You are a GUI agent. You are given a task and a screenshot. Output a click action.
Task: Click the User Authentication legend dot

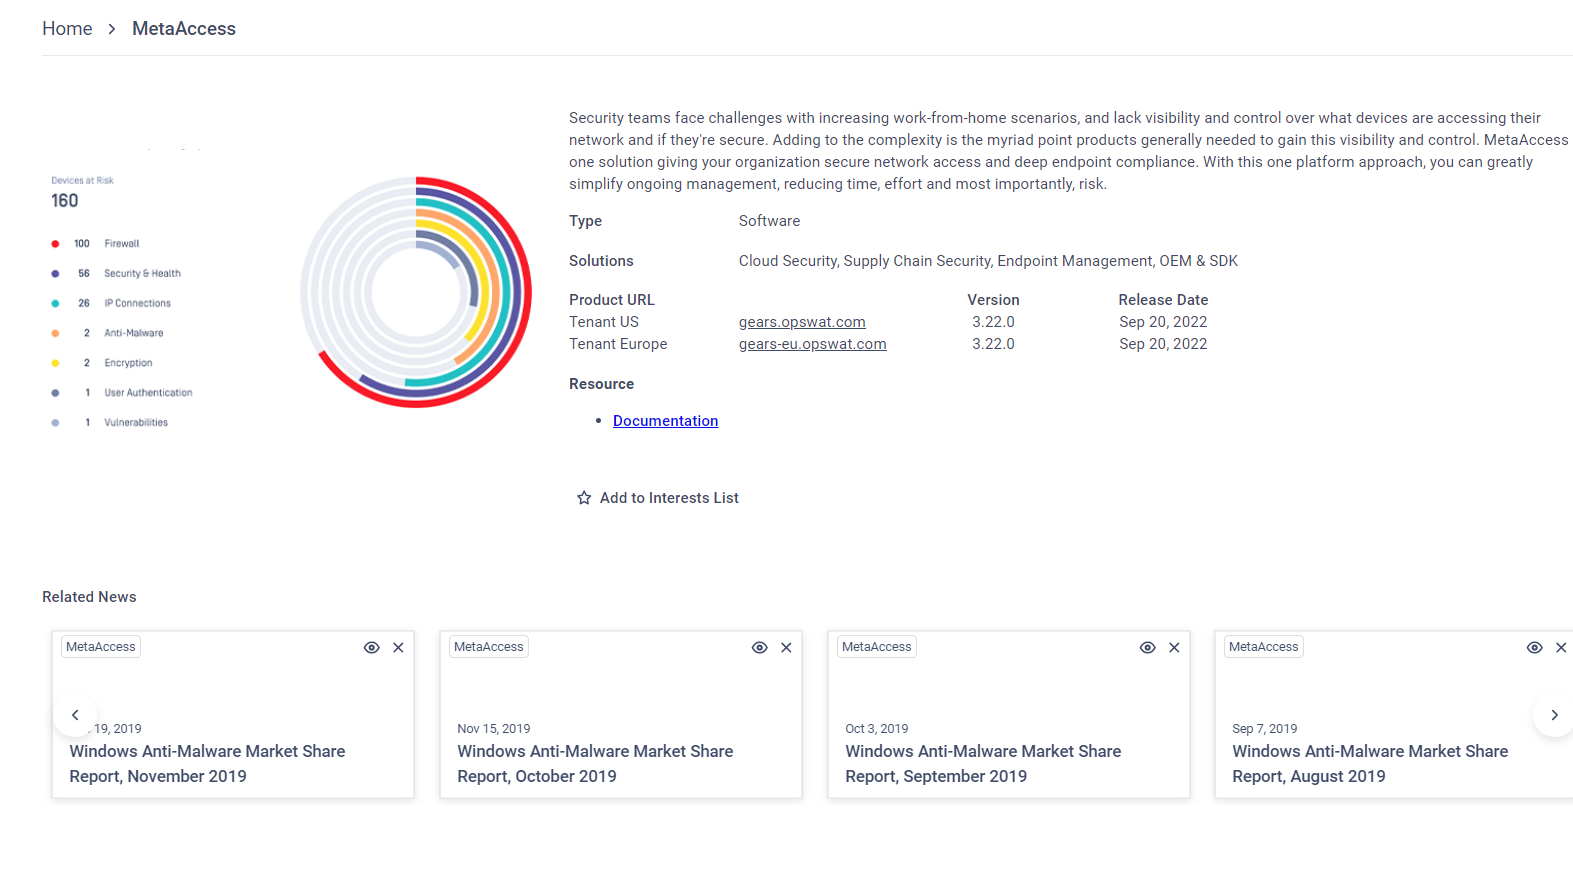pos(55,393)
